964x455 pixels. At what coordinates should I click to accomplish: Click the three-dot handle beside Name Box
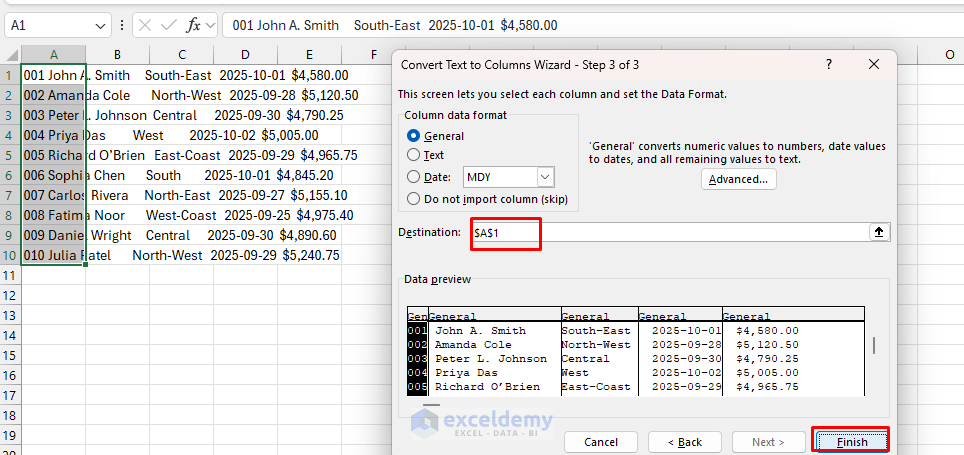122,25
